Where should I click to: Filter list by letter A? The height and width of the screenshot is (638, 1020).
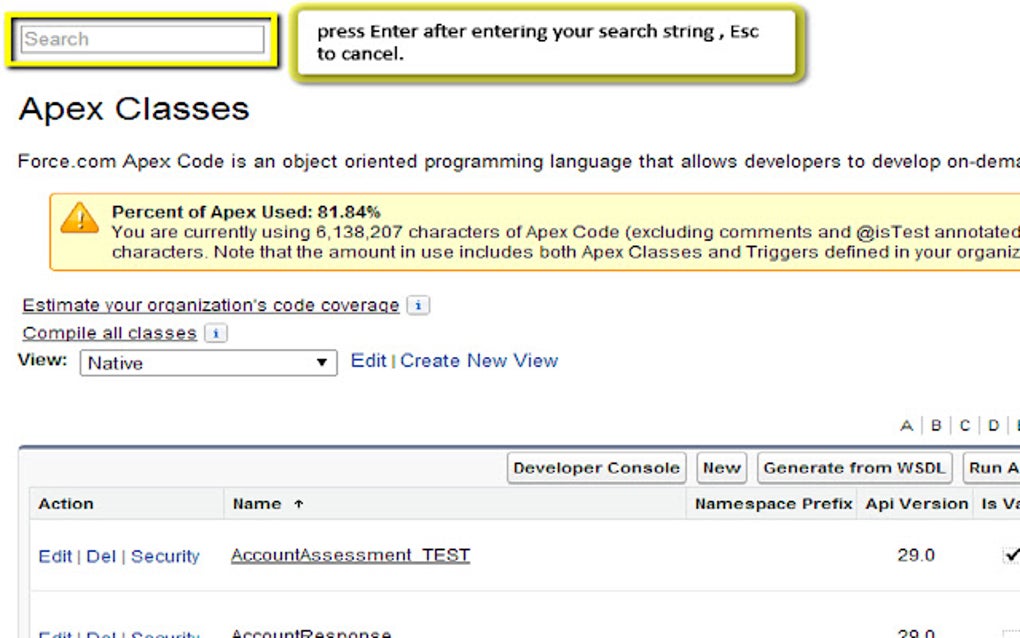pos(906,425)
